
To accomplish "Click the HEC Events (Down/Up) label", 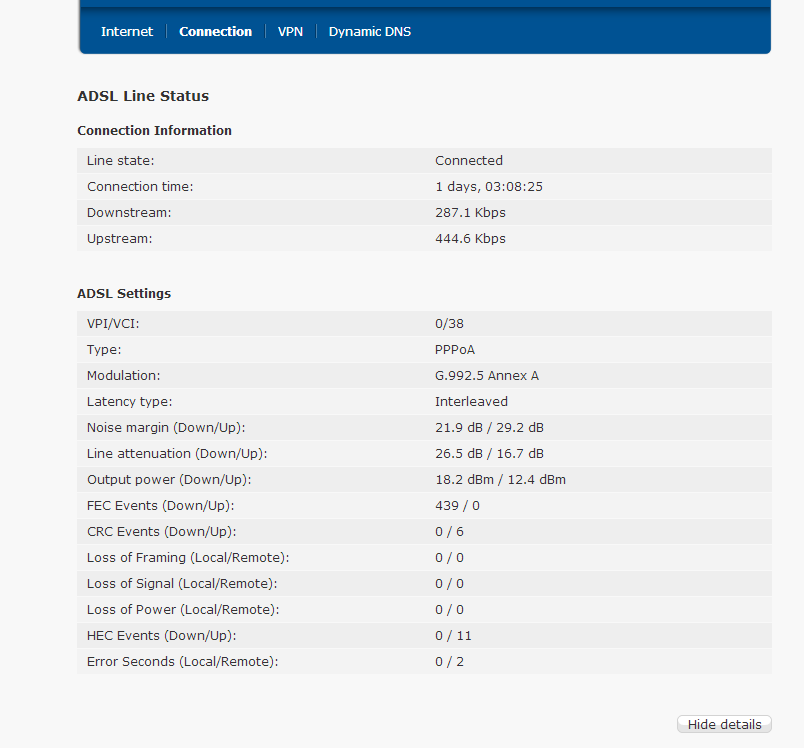I will tap(162, 636).
